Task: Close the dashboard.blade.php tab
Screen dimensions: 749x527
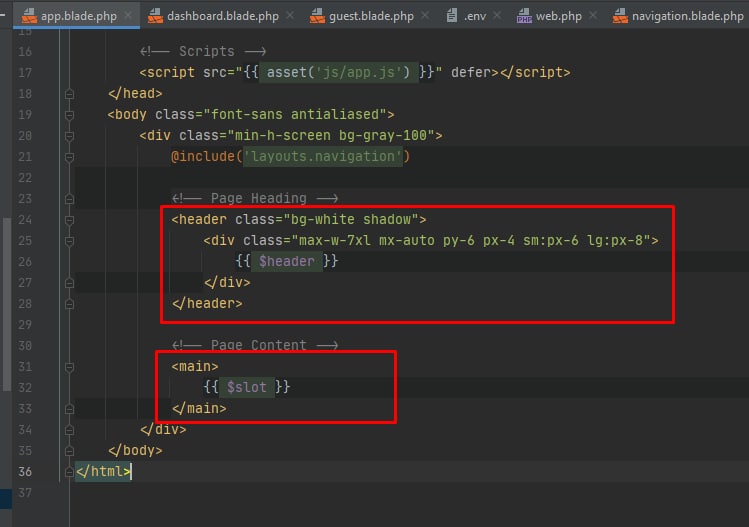Action: tap(290, 15)
